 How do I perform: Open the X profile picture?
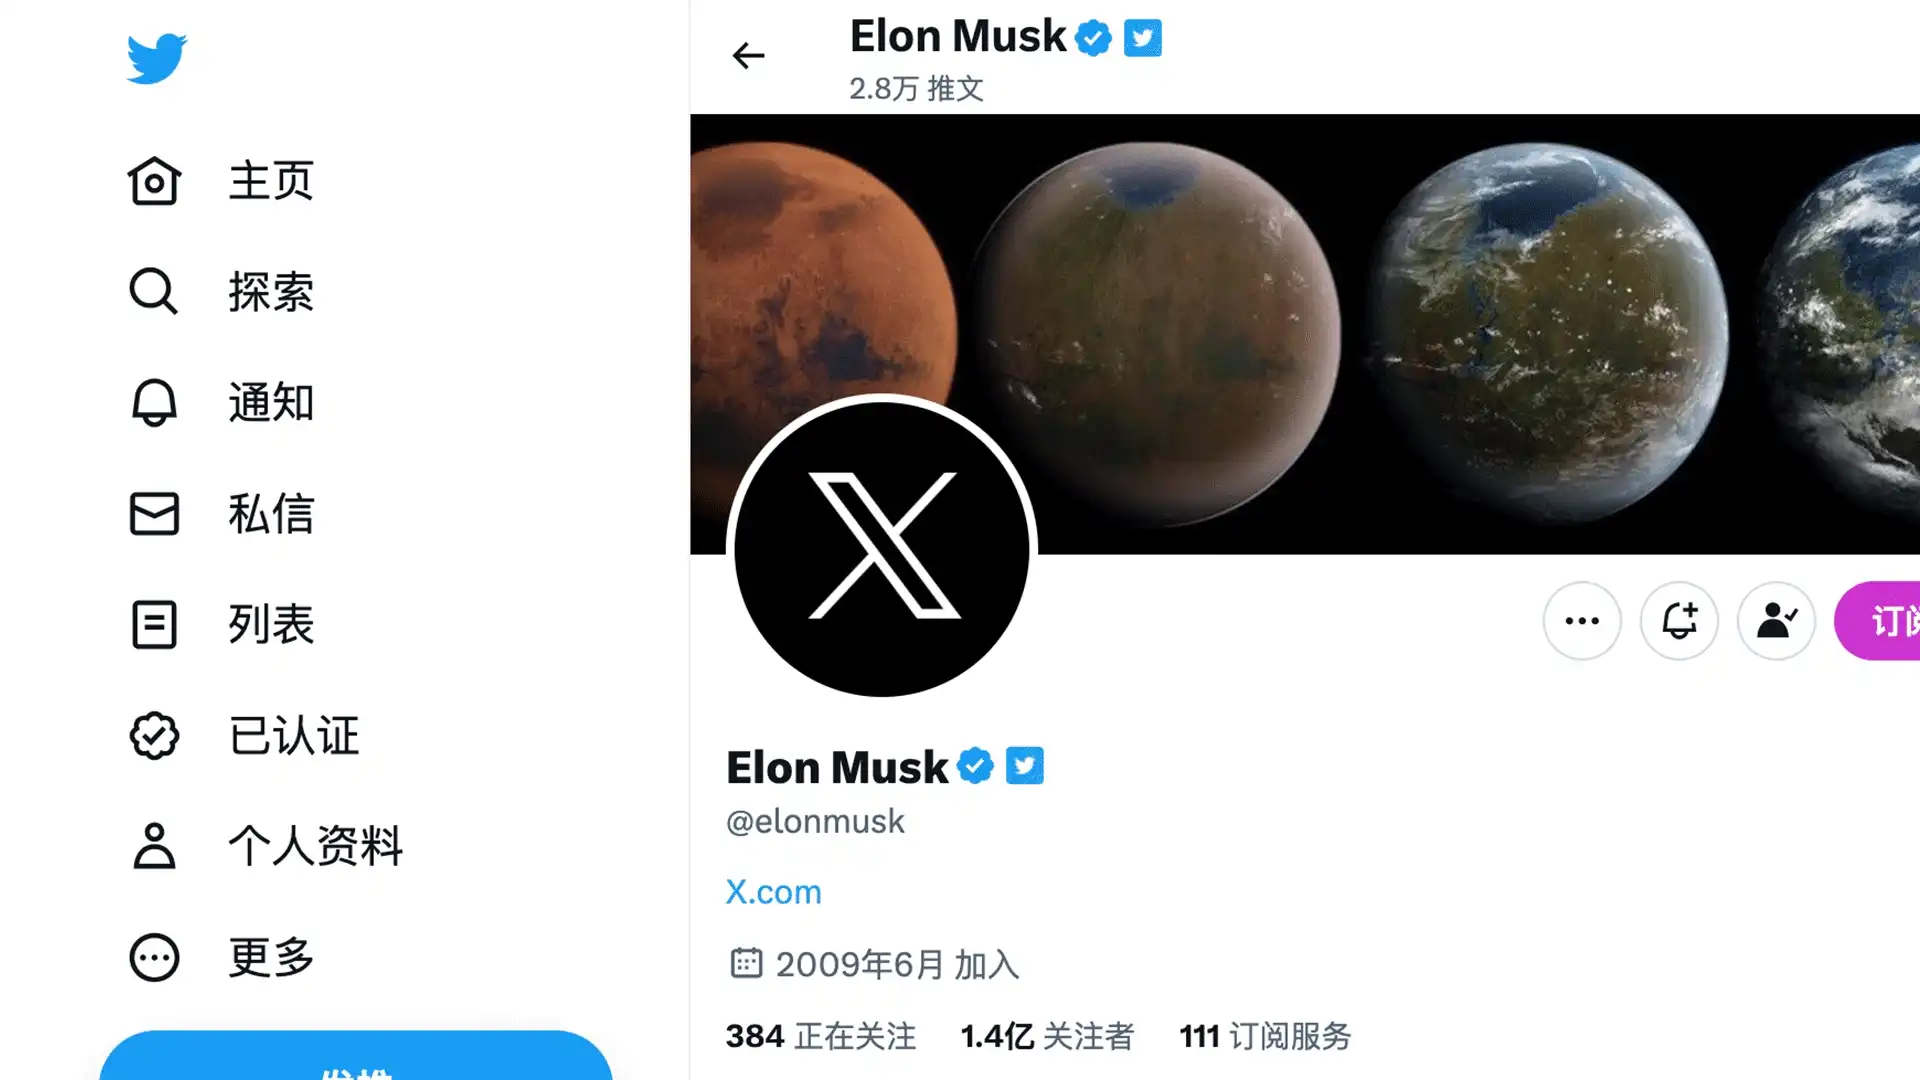(x=881, y=548)
